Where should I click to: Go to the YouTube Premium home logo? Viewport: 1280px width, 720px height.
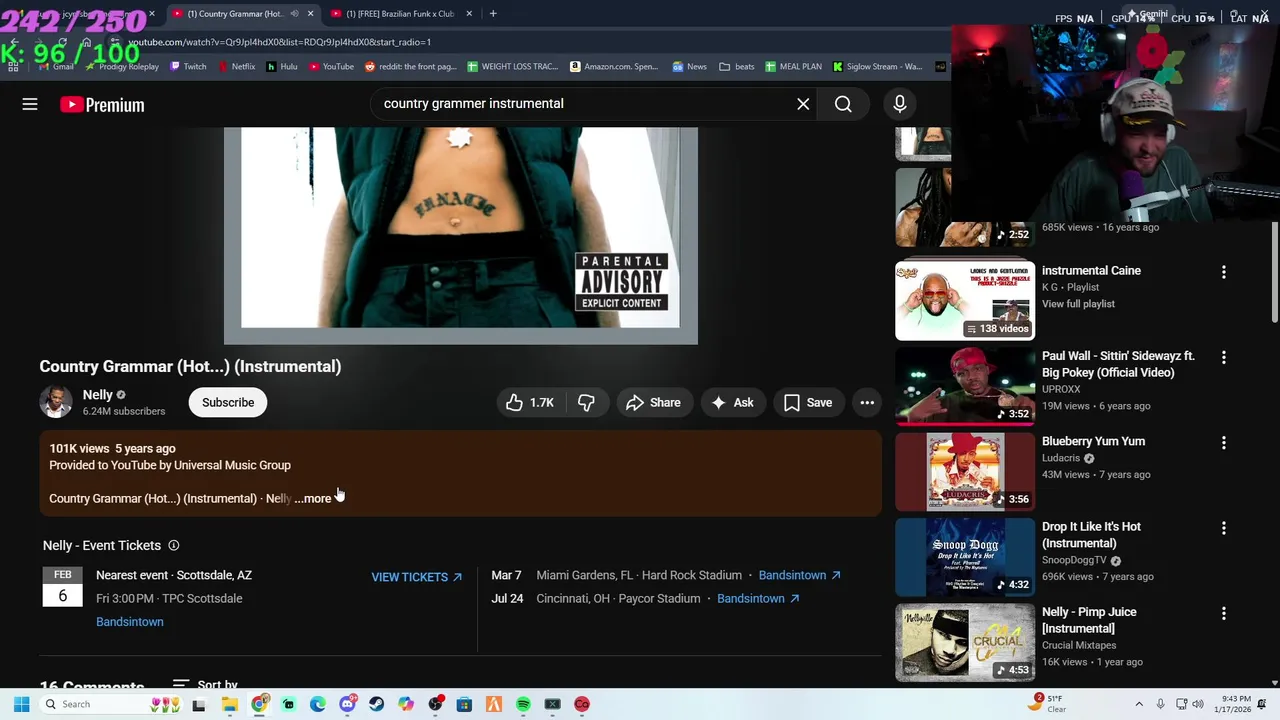(x=102, y=105)
